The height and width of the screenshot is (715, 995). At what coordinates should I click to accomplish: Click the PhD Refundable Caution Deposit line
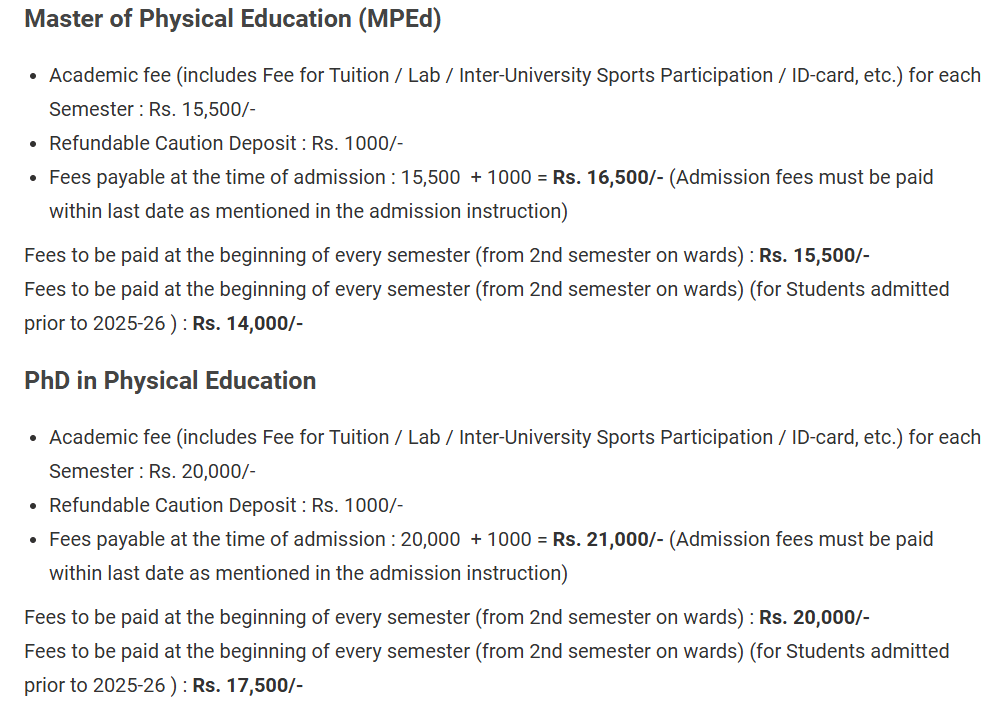pos(226,505)
